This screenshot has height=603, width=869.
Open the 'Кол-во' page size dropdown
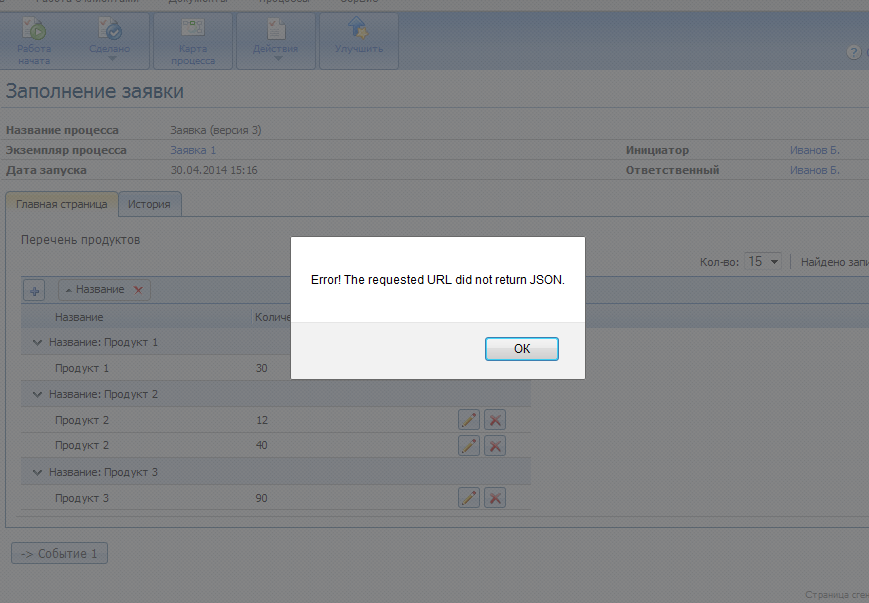tap(763, 261)
